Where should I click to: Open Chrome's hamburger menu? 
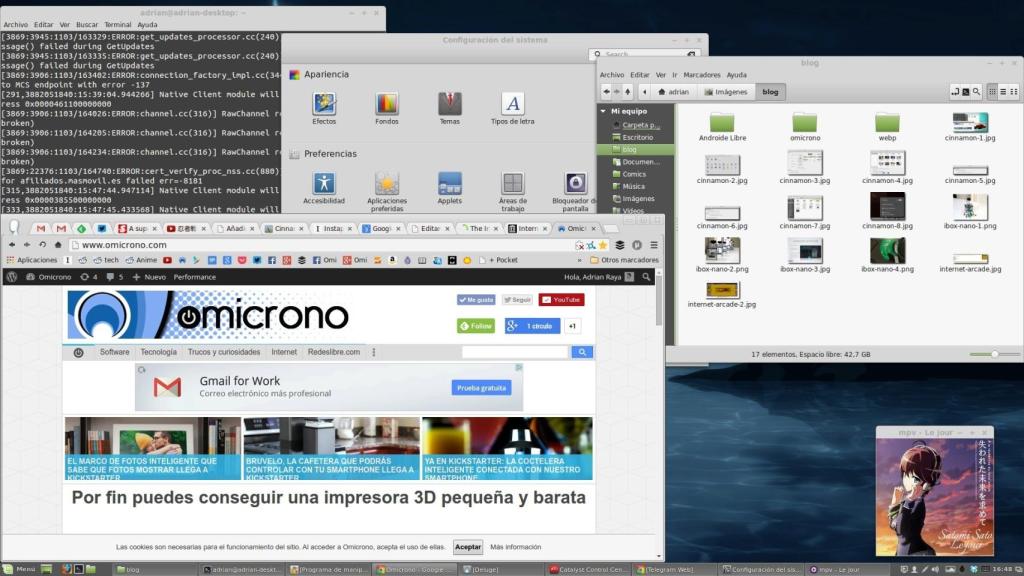point(652,244)
